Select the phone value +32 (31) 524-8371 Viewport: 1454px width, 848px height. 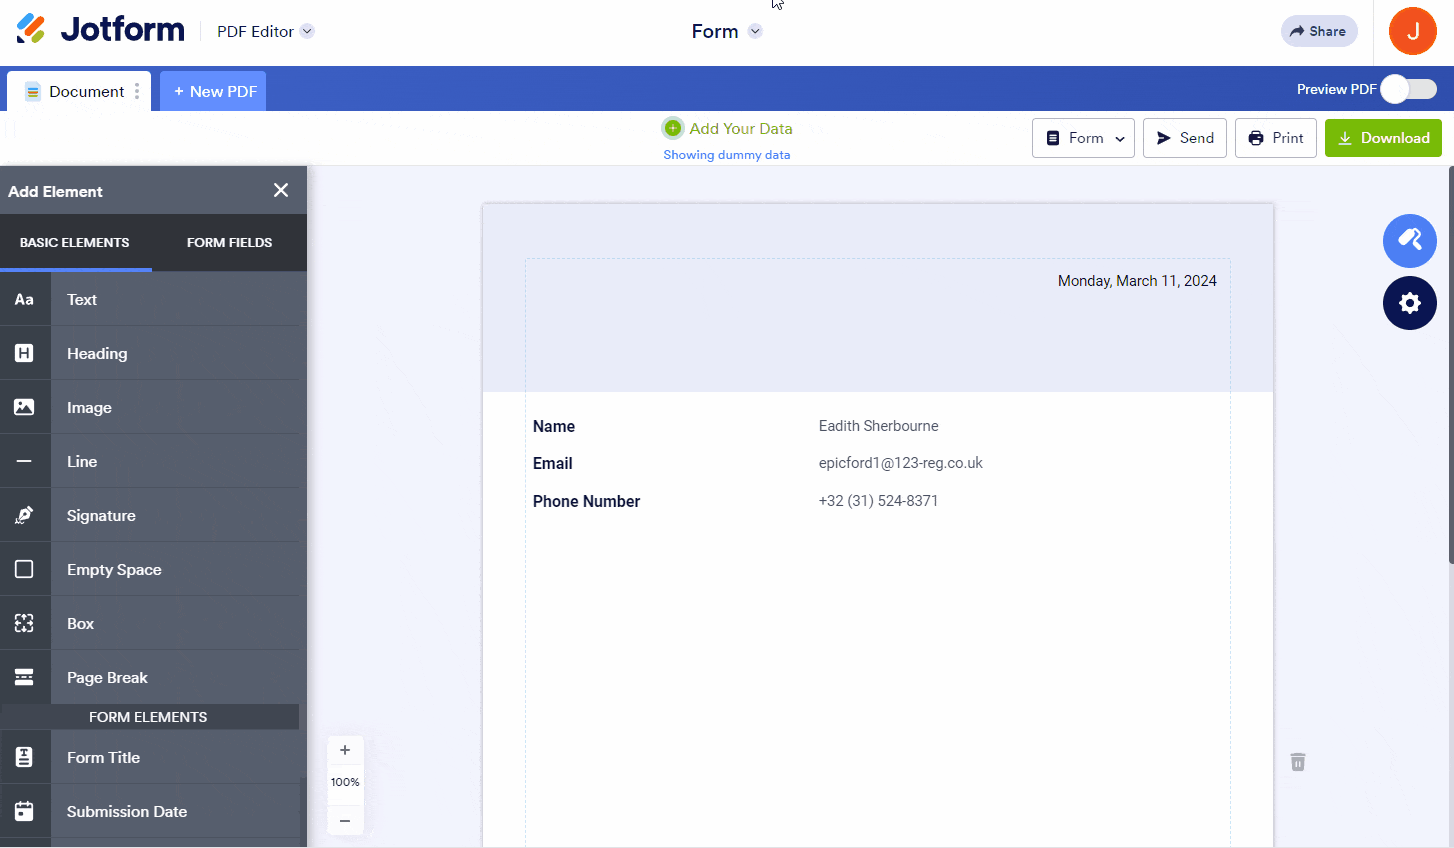(x=878, y=501)
